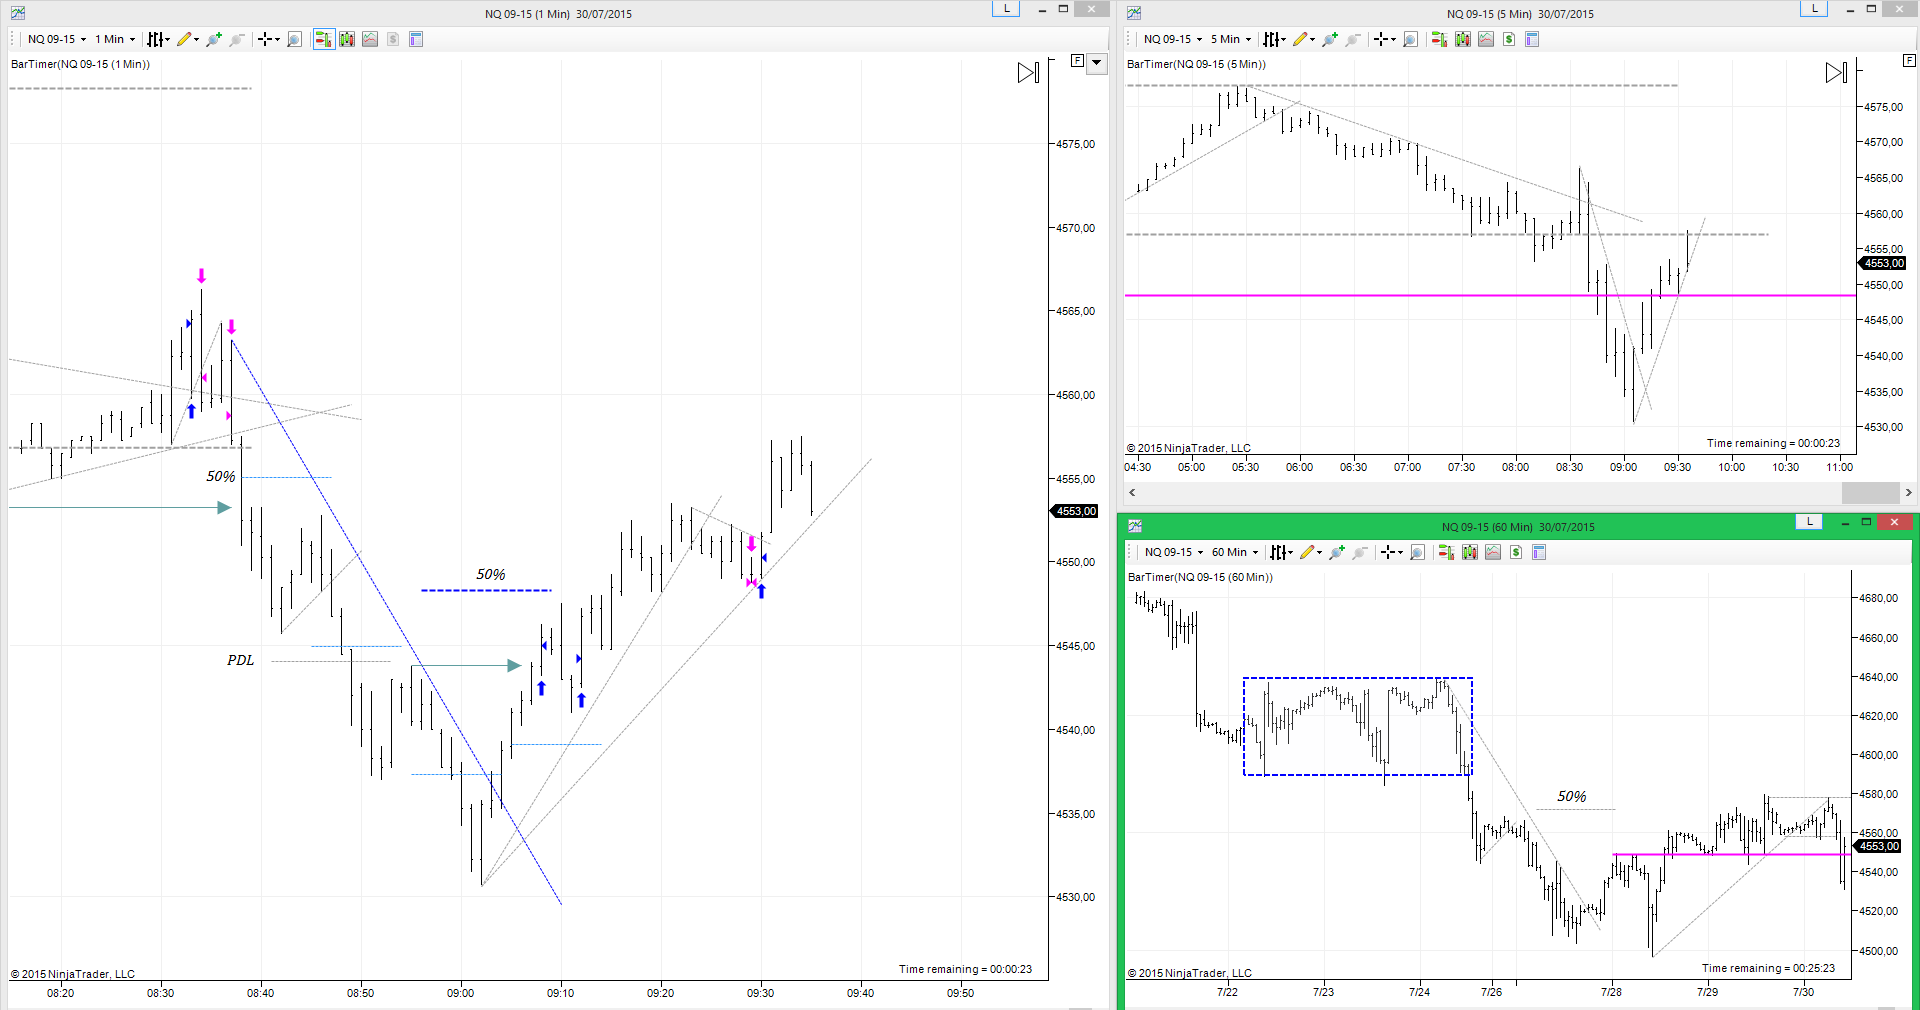Open Properties icon in 5 Min chart
The width and height of the screenshot is (1920, 1010).
coord(1532,39)
